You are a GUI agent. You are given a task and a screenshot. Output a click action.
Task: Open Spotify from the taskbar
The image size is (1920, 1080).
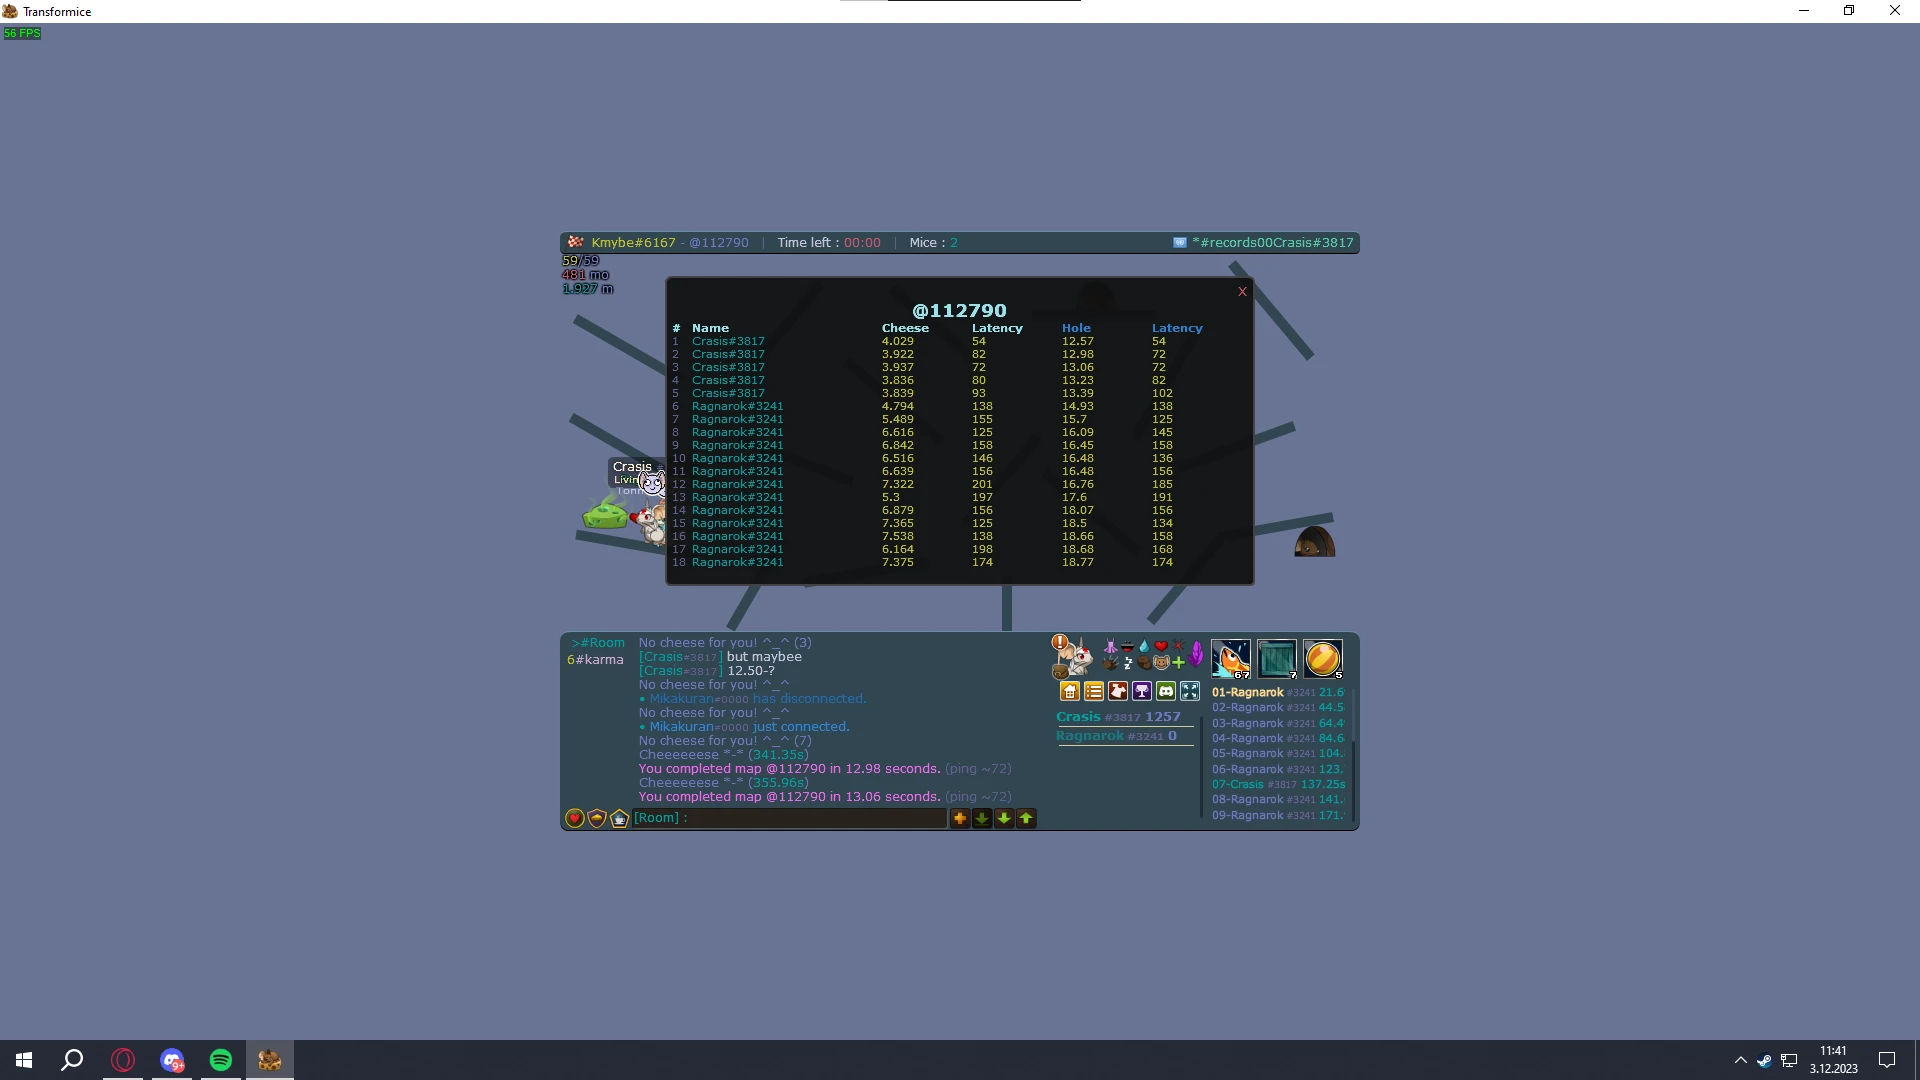click(221, 1060)
